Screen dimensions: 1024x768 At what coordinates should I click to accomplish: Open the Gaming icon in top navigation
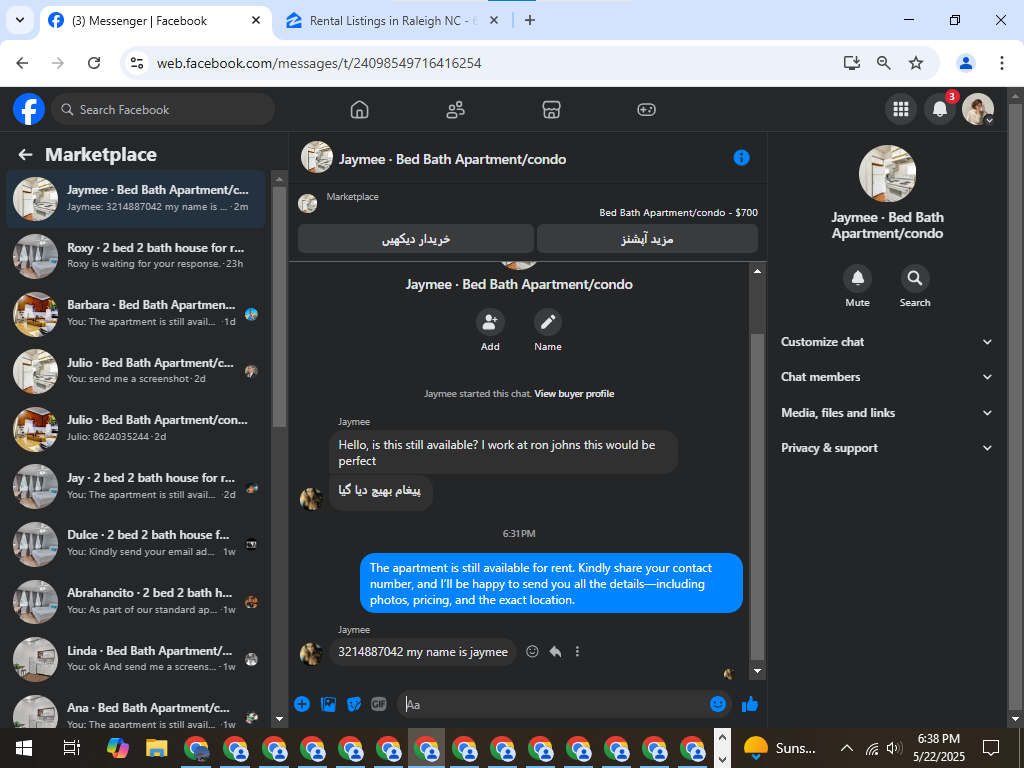[647, 110]
